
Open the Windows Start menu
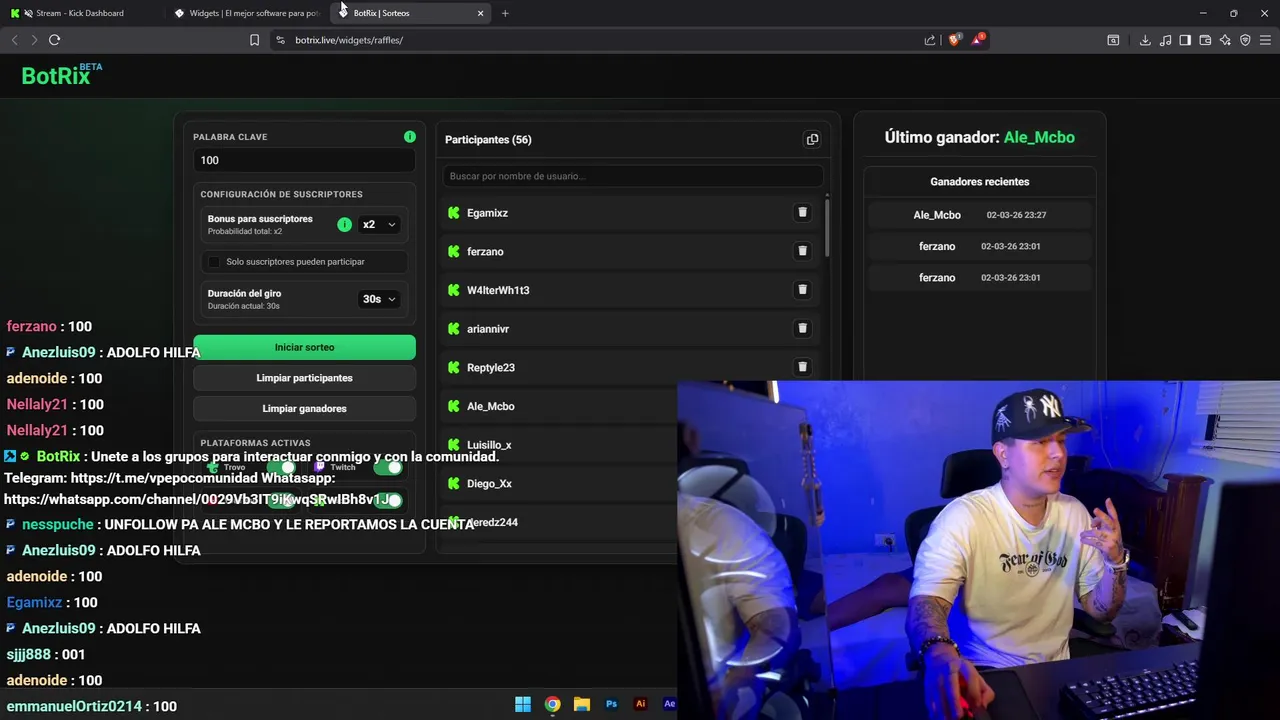[523, 704]
